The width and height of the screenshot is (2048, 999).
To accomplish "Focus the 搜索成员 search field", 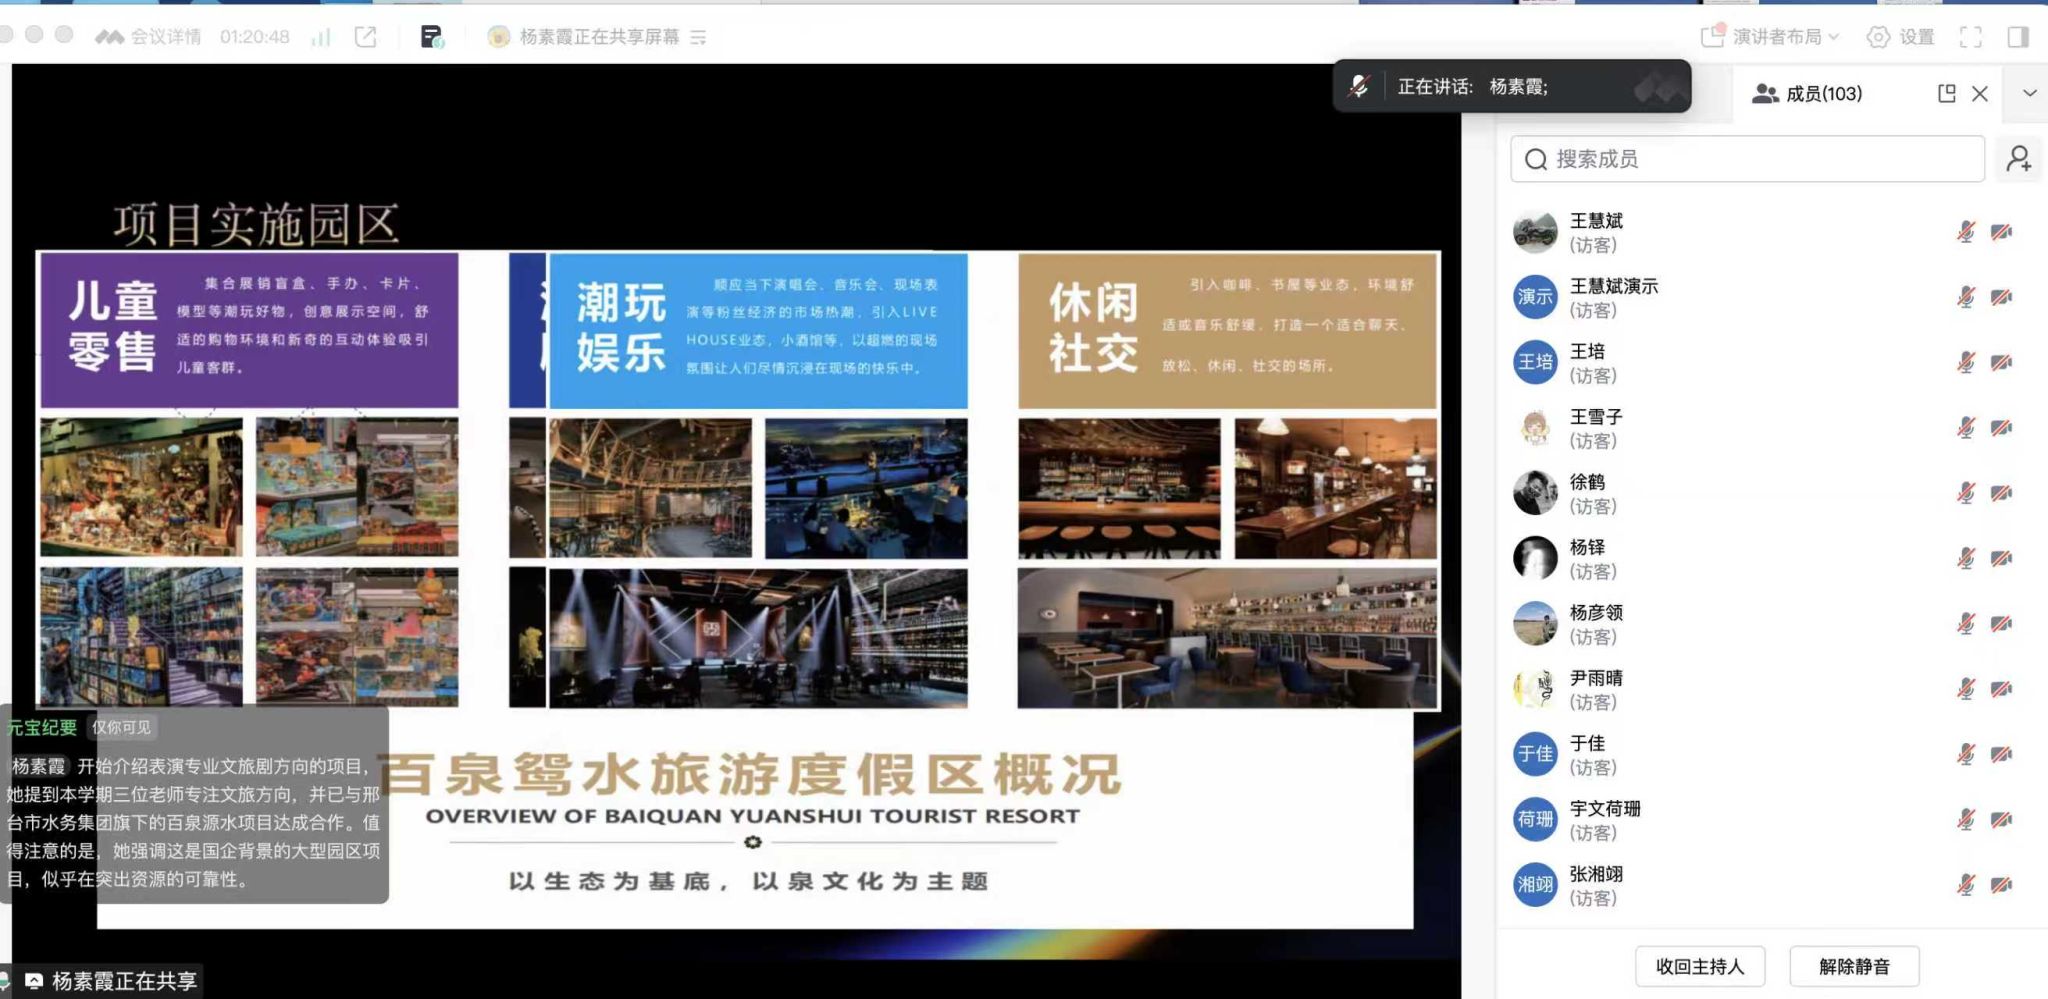I will pyautogui.click(x=1747, y=159).
